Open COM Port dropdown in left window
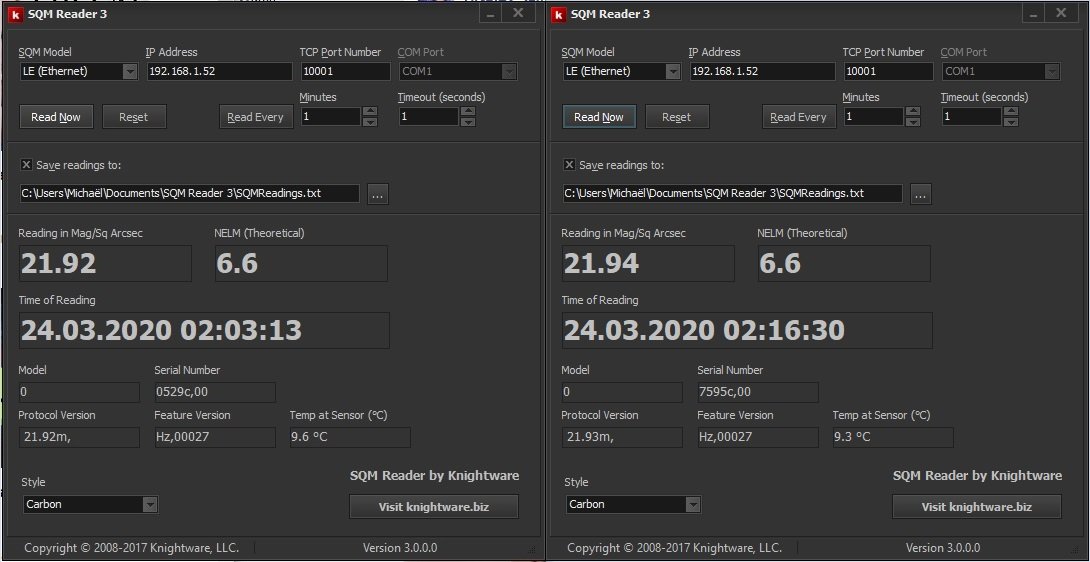 pyautogui.click(x=510, y=71)
